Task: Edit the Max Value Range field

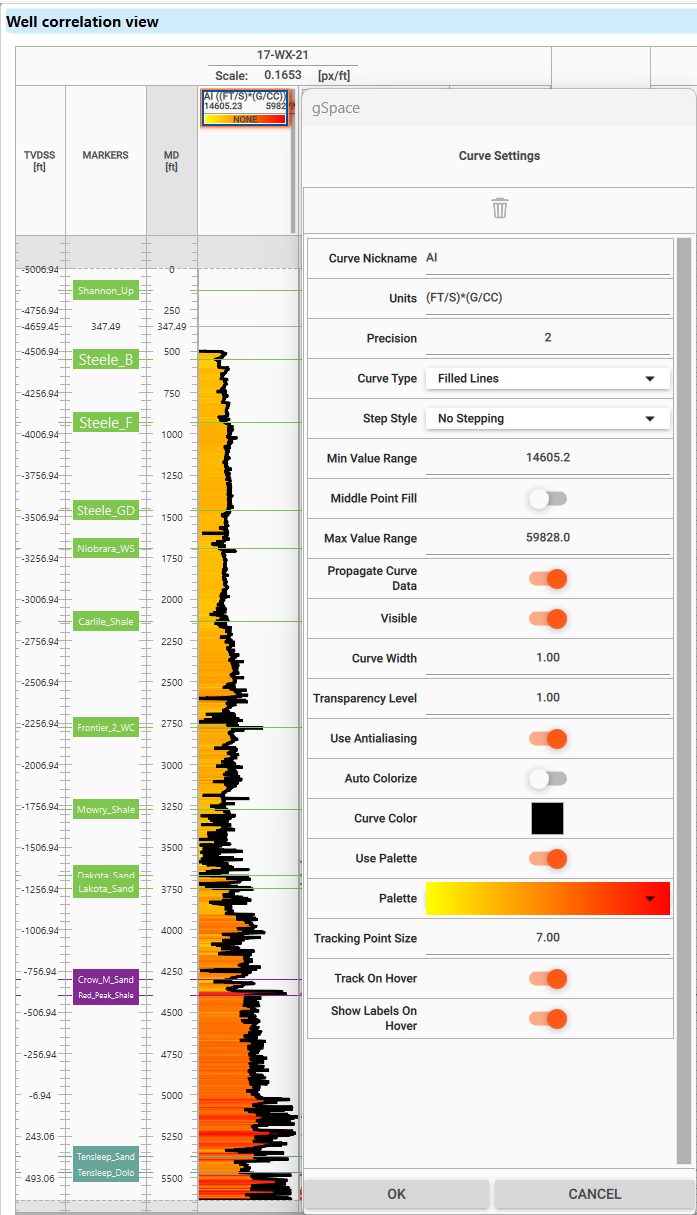Action: point(548,538)
